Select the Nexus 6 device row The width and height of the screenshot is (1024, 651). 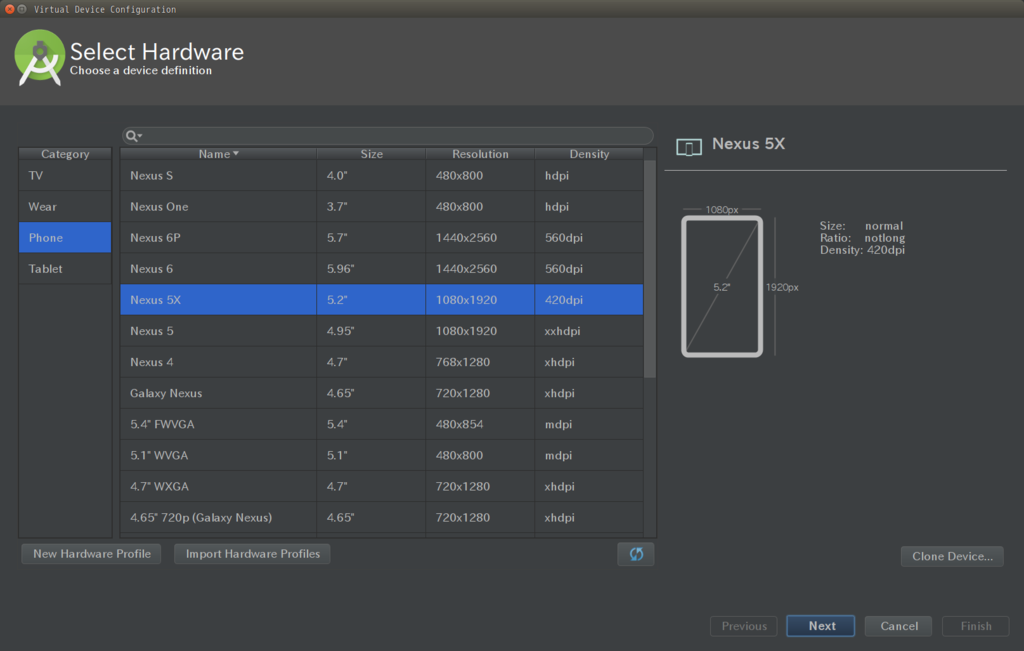pos(381,268)
